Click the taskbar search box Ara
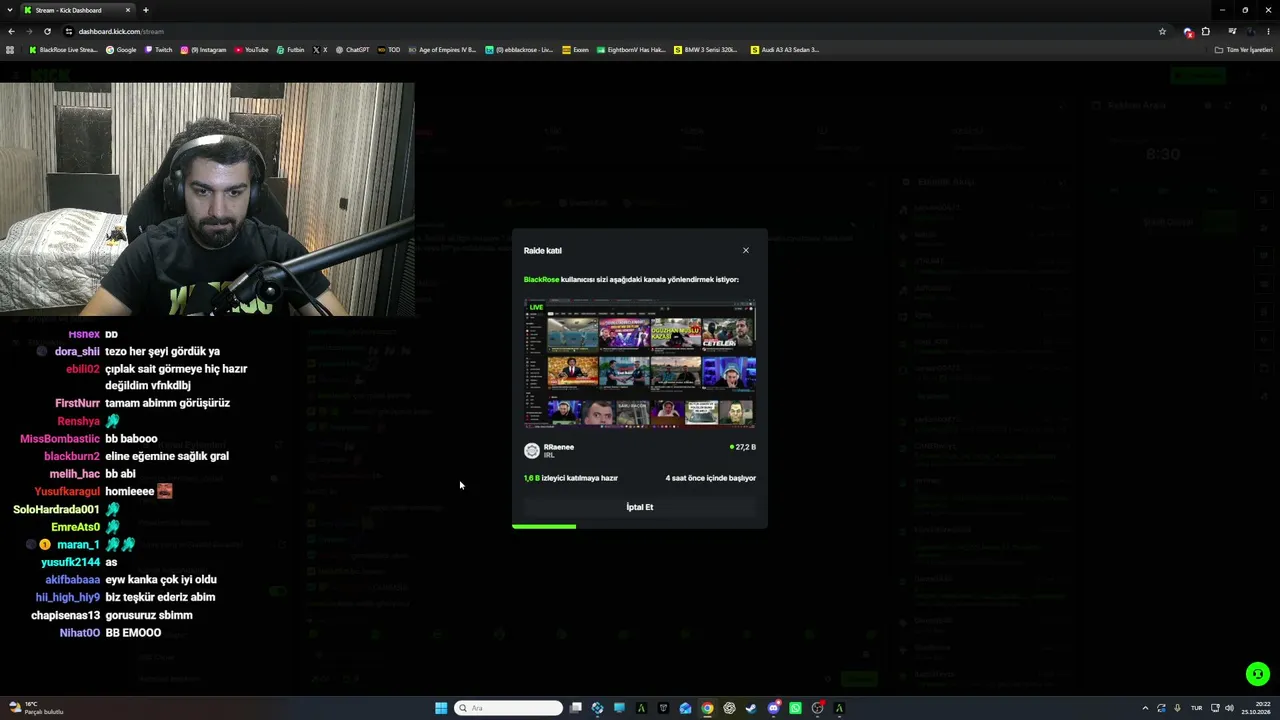1280x720 pixels. [508, 708]
